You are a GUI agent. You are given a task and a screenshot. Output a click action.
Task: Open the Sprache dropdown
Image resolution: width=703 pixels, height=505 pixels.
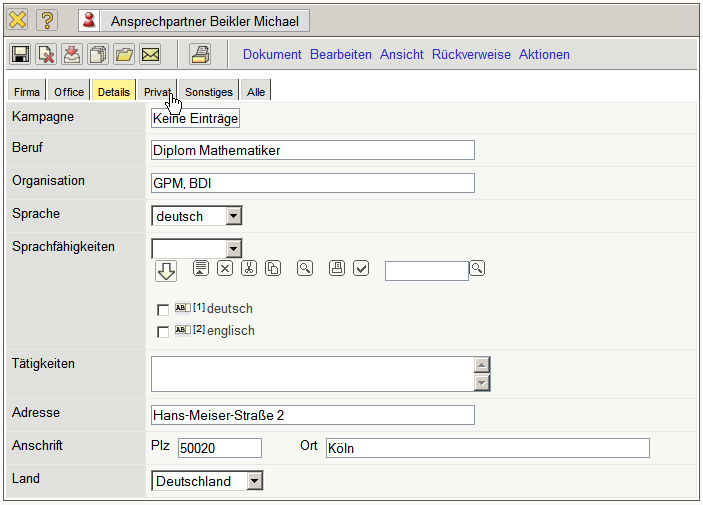pos(233,216)
